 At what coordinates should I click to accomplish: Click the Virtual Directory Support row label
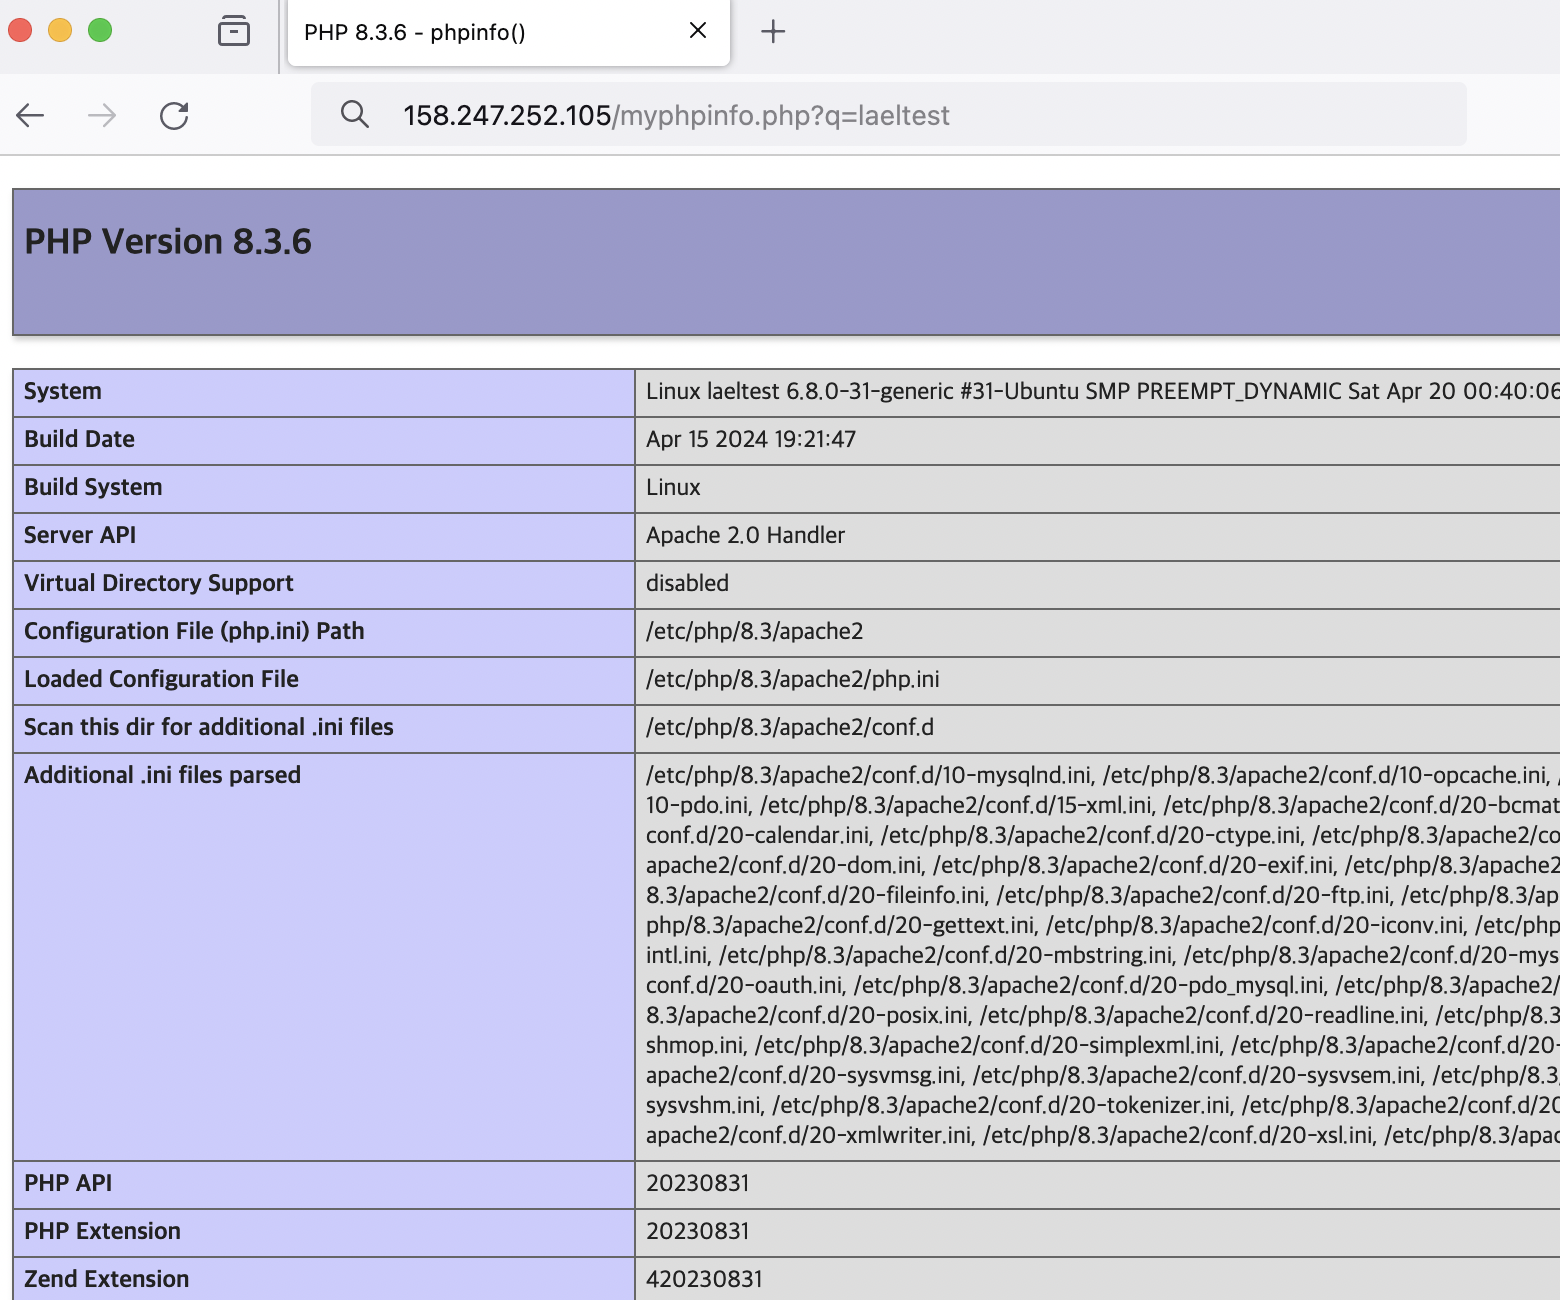pyautogui.click(x=158, y=583)
